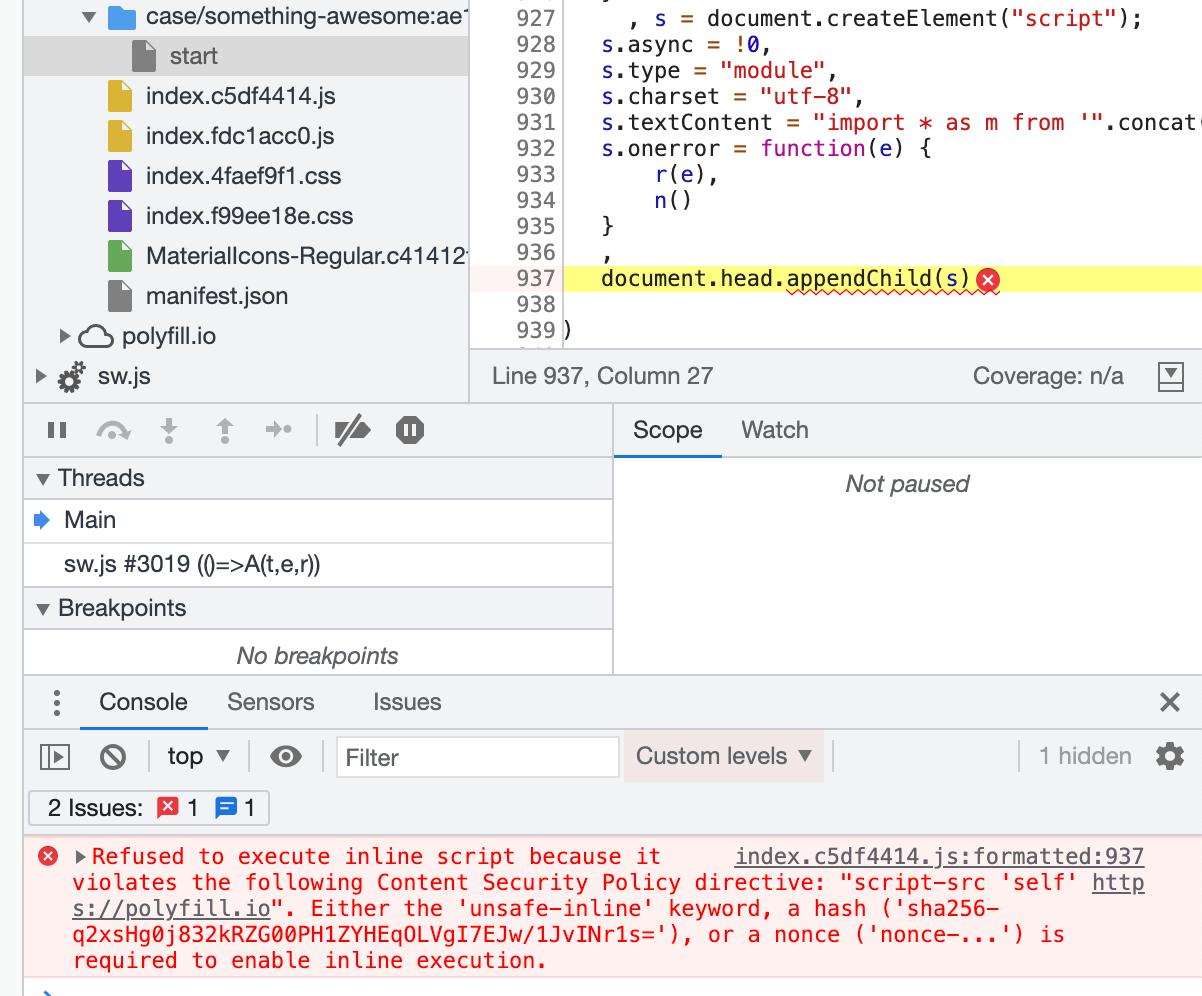Click the red error icon in console message
Image resolution: width=1202 pixels, height=996 pixels.
pyautogui.click(x=47, y=856)
